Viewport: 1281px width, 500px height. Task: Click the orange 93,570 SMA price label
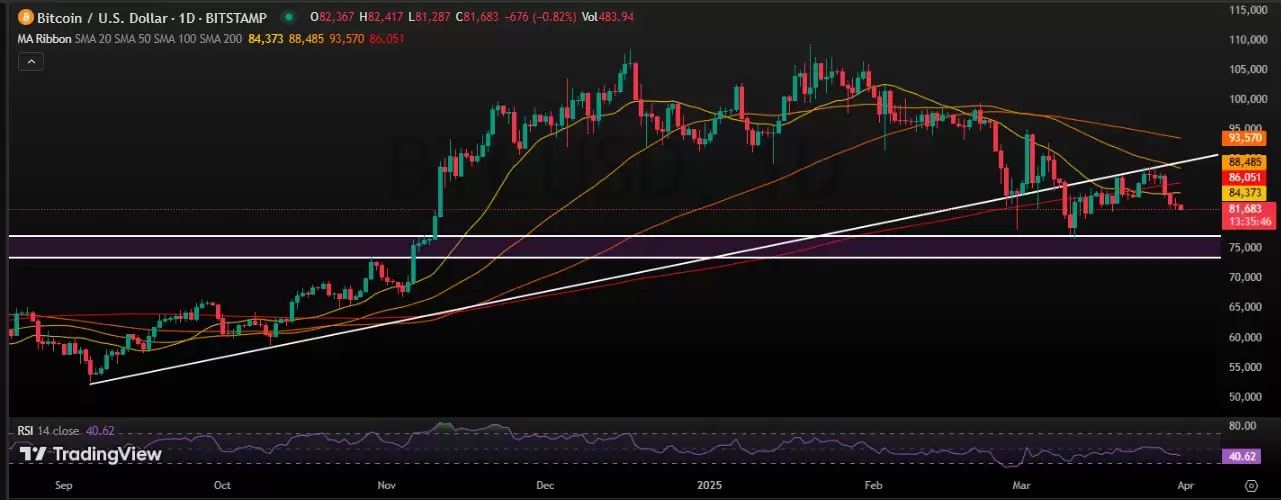pyautogui.click(x=1246, y=138)
